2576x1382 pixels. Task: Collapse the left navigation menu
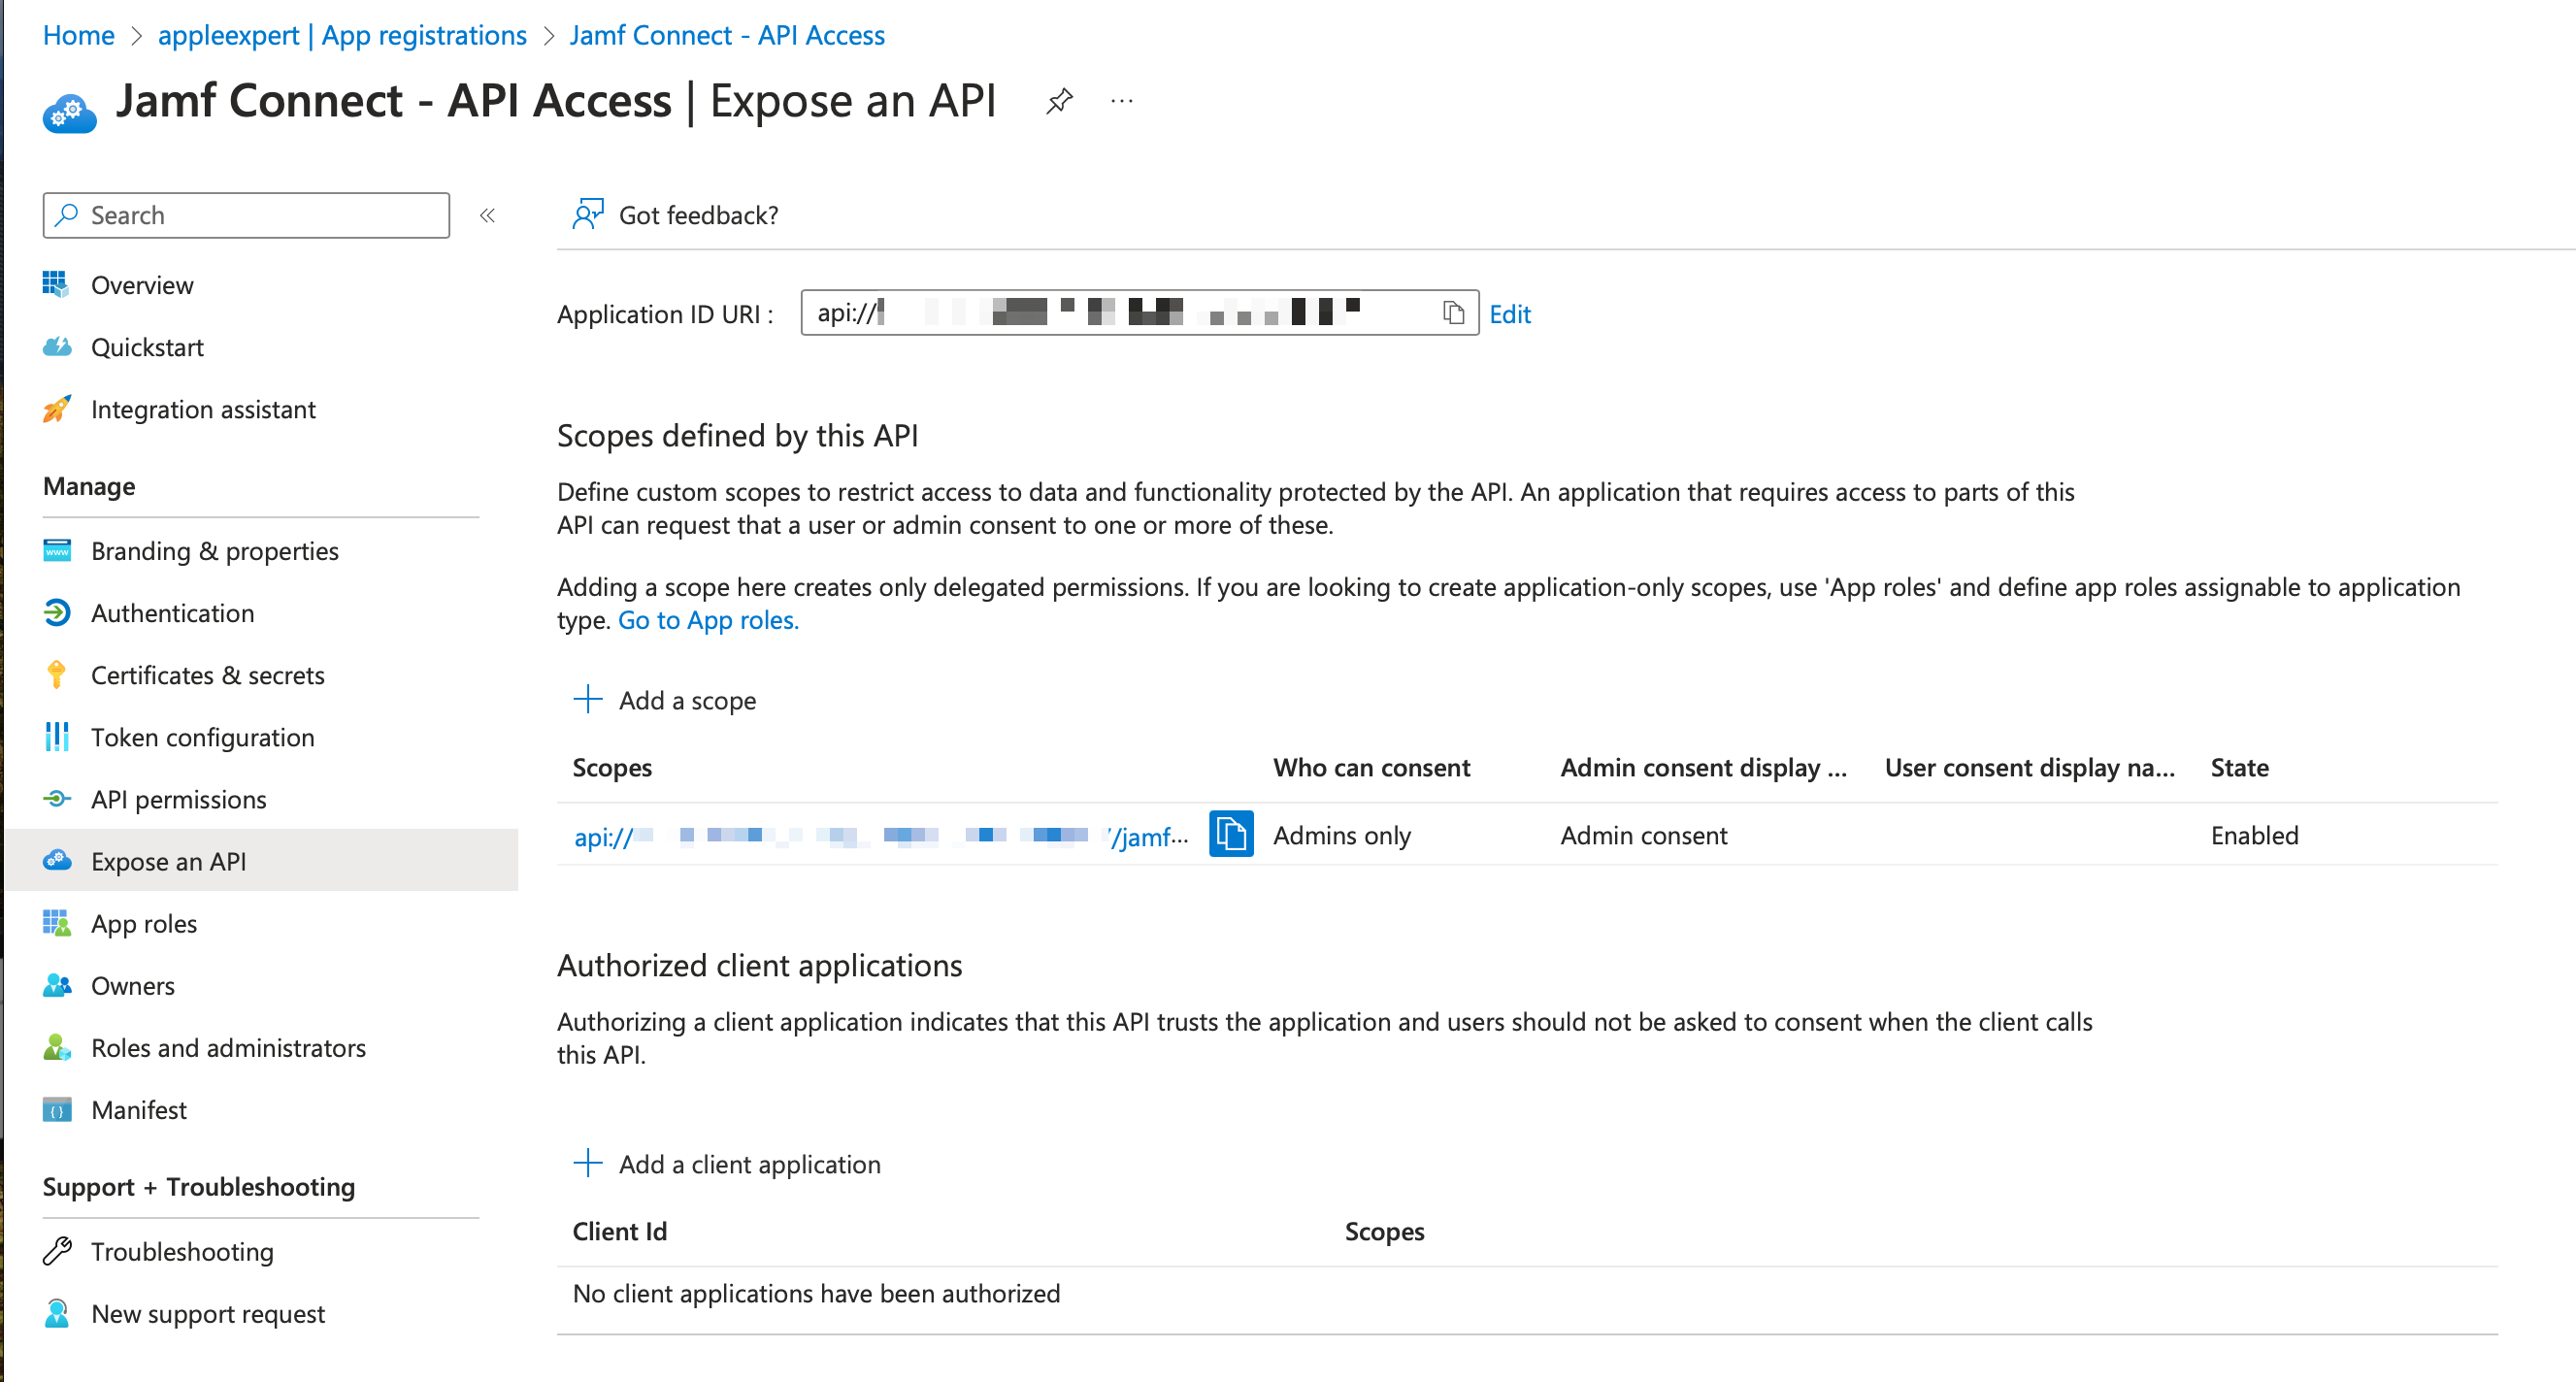click(487, 215)
